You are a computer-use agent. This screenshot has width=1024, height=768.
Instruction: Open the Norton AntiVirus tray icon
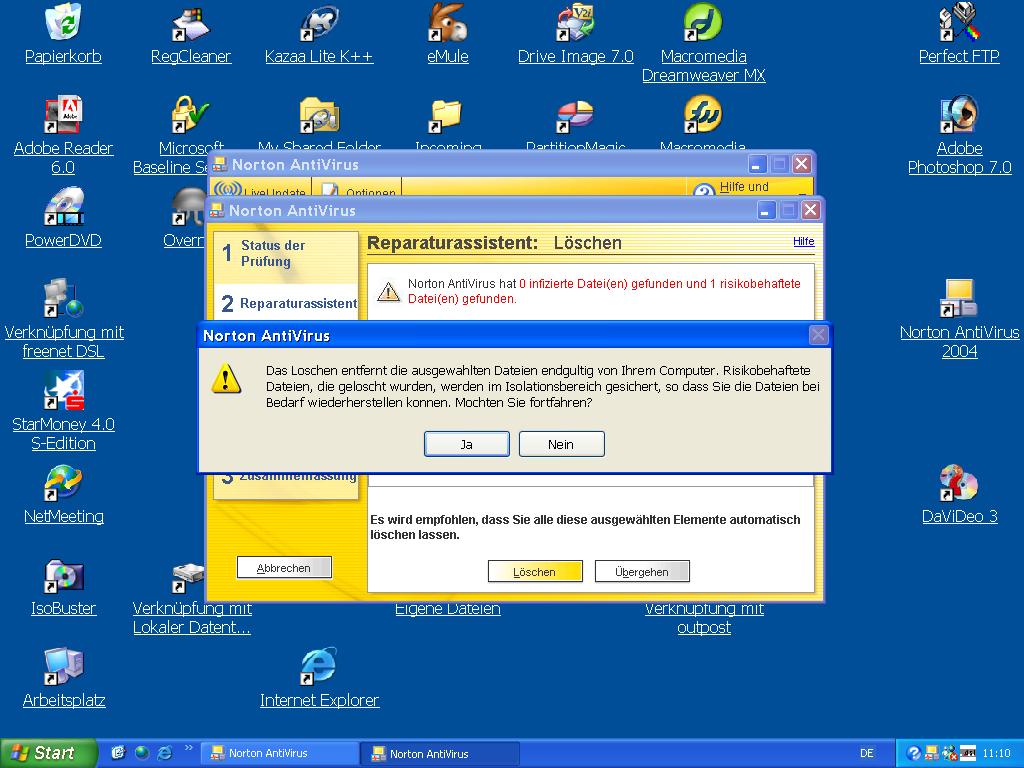coord(932,754)
